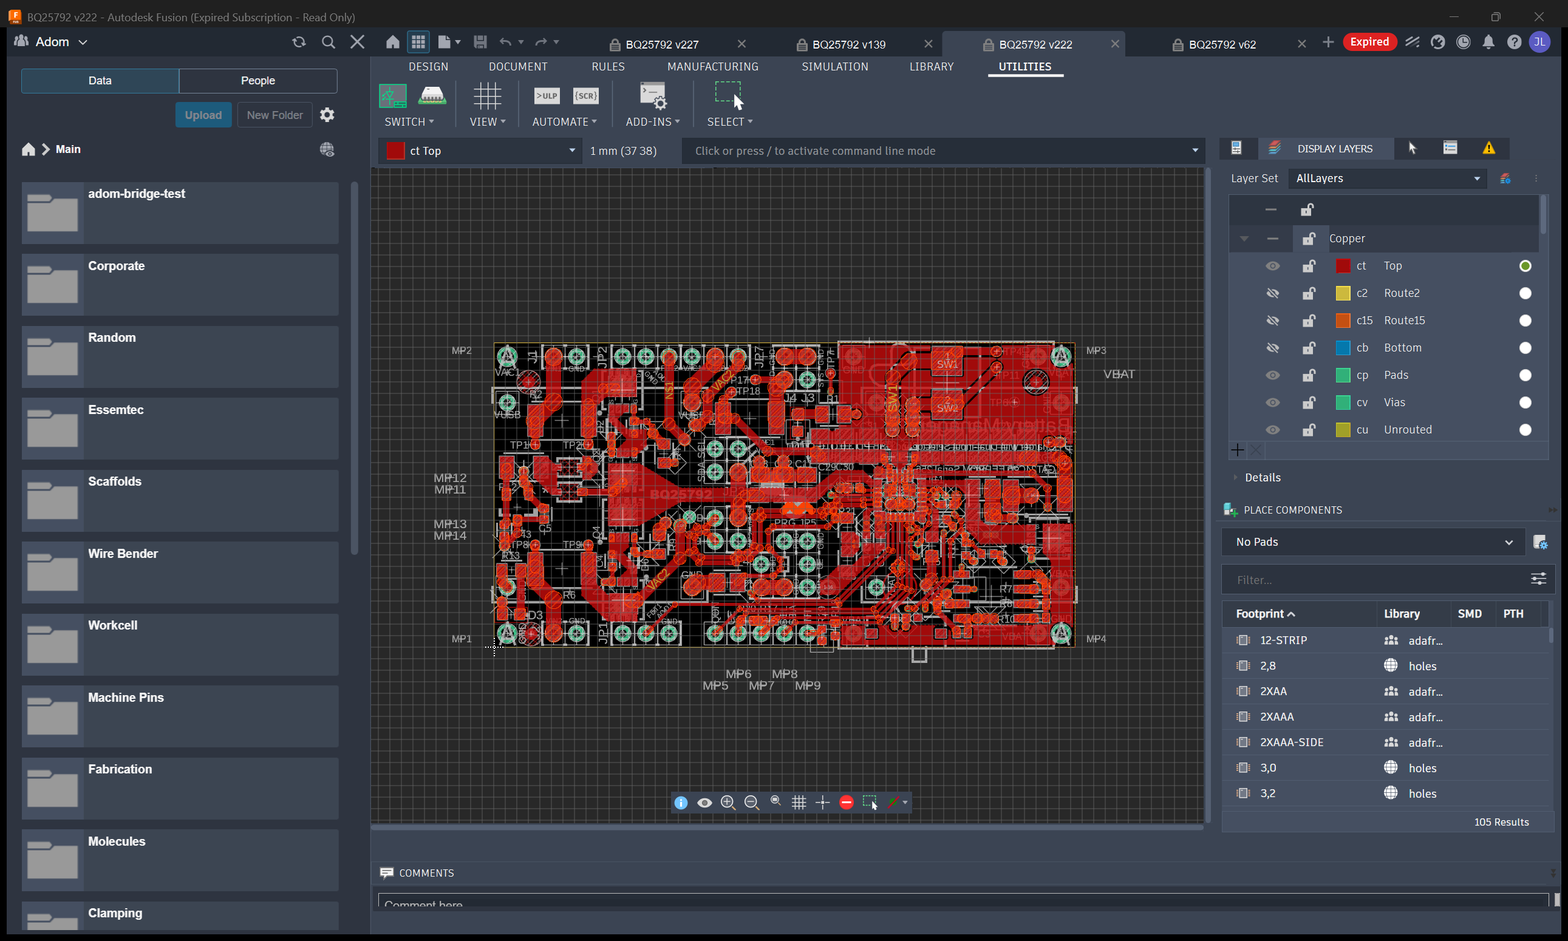Open command line history dropdown
The image size is (1568, 941).
coord(1195,151)
